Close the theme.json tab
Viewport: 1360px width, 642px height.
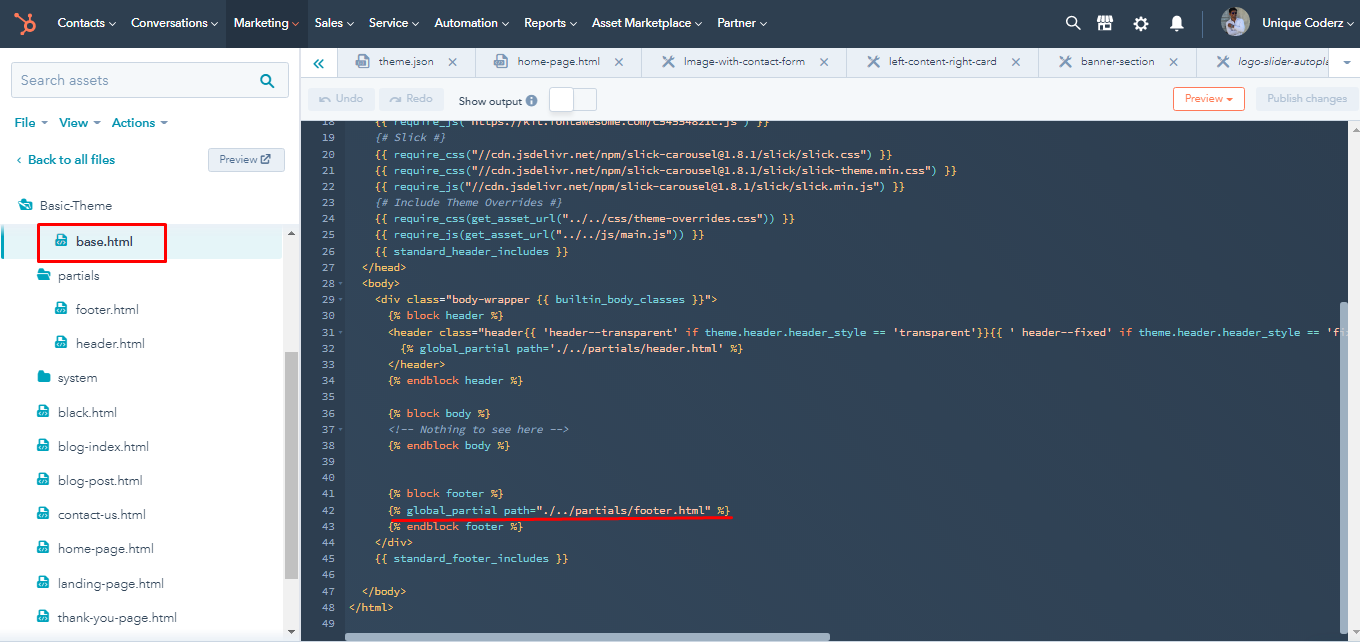click(x=453, y=62)
